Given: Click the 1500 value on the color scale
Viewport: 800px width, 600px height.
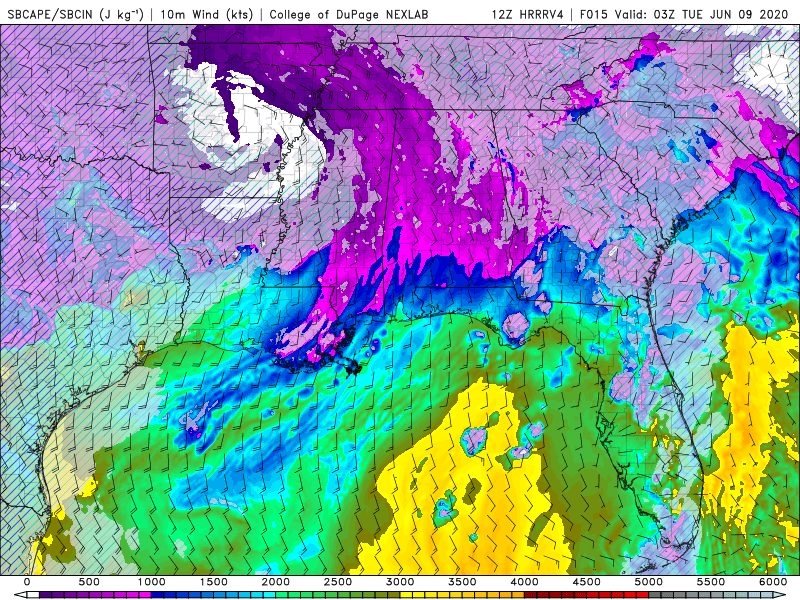Looking at the screenshot, I should click(x=214, y=582).
